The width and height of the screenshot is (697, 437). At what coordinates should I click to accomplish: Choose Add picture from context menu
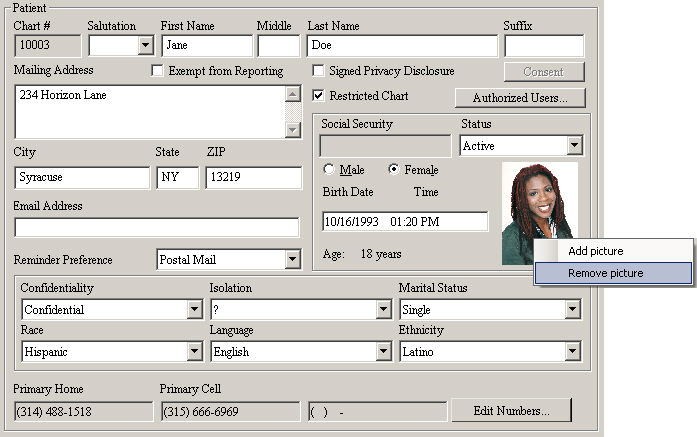[x=595, y=251]
